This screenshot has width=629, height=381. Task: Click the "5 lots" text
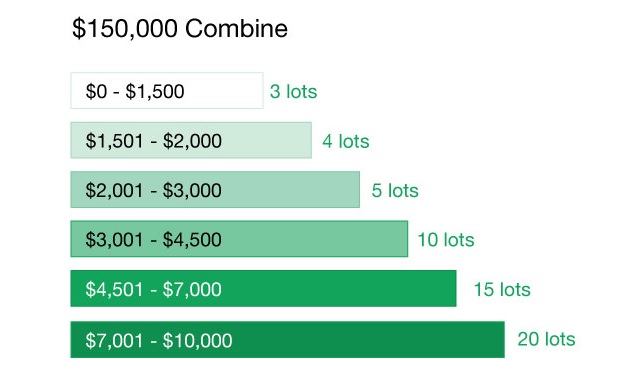395,190
